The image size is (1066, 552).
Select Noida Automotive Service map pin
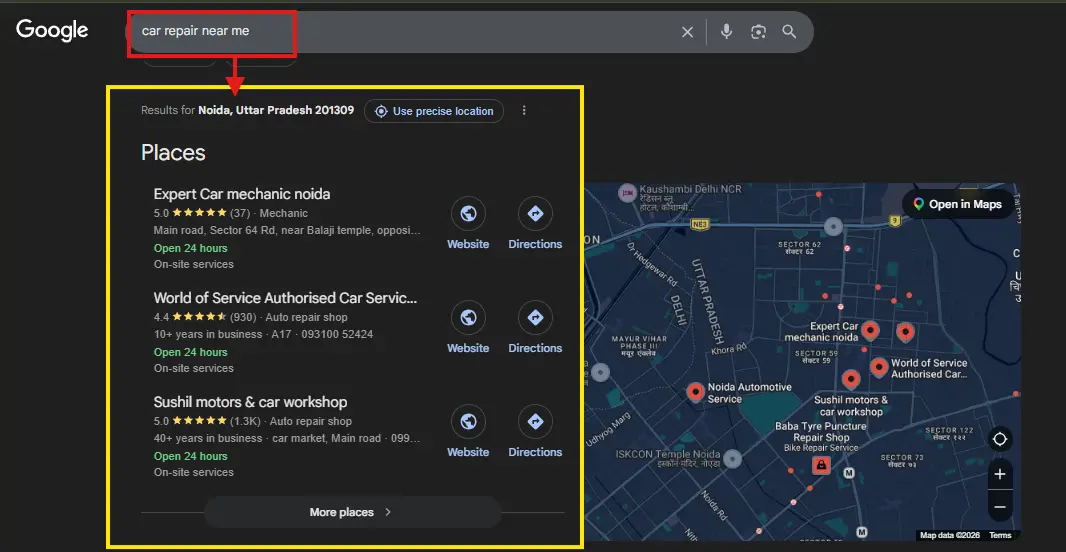695,392
